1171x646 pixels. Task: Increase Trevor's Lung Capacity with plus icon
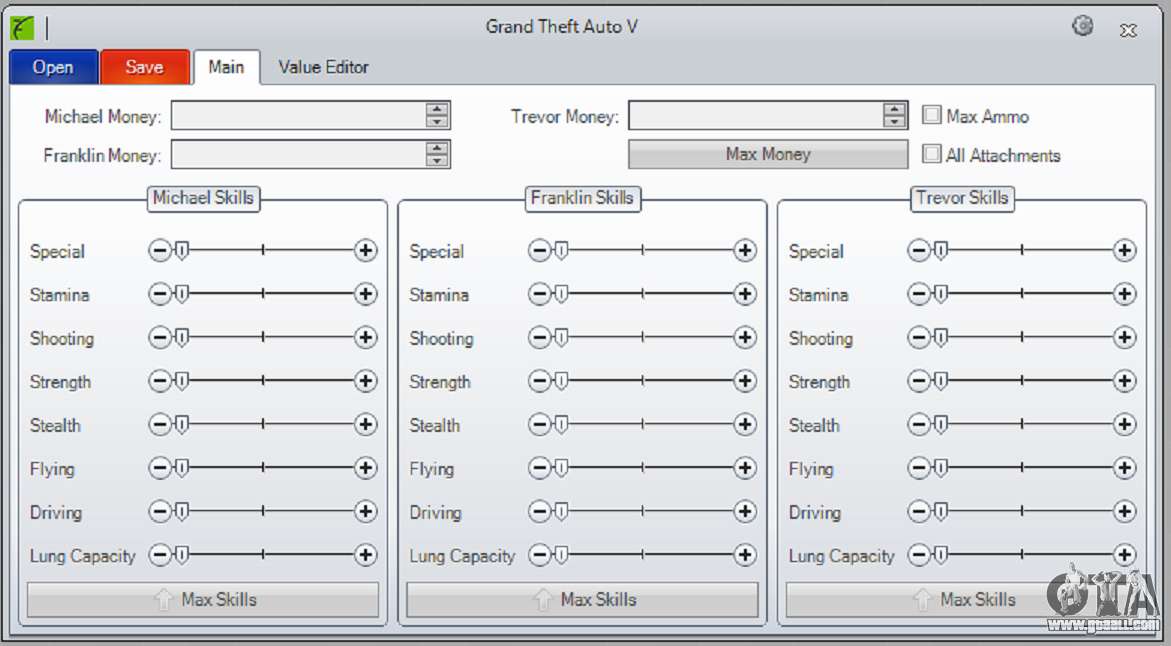tap(1124, 554)
